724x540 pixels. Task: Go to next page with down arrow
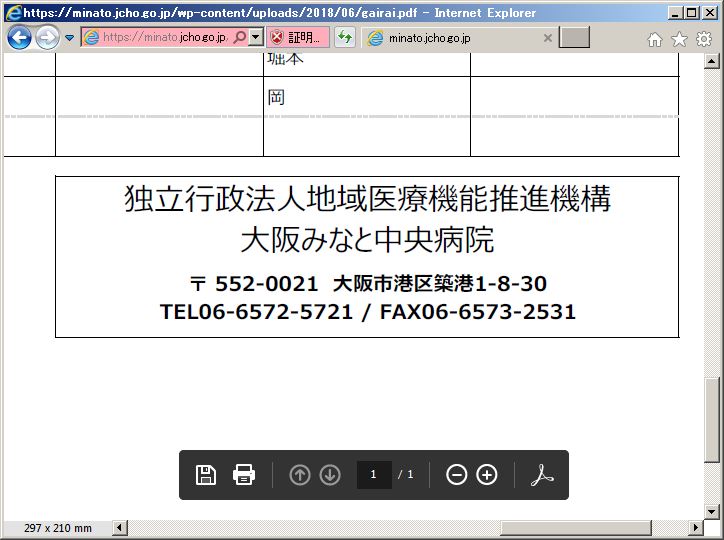tap(330, 475)
